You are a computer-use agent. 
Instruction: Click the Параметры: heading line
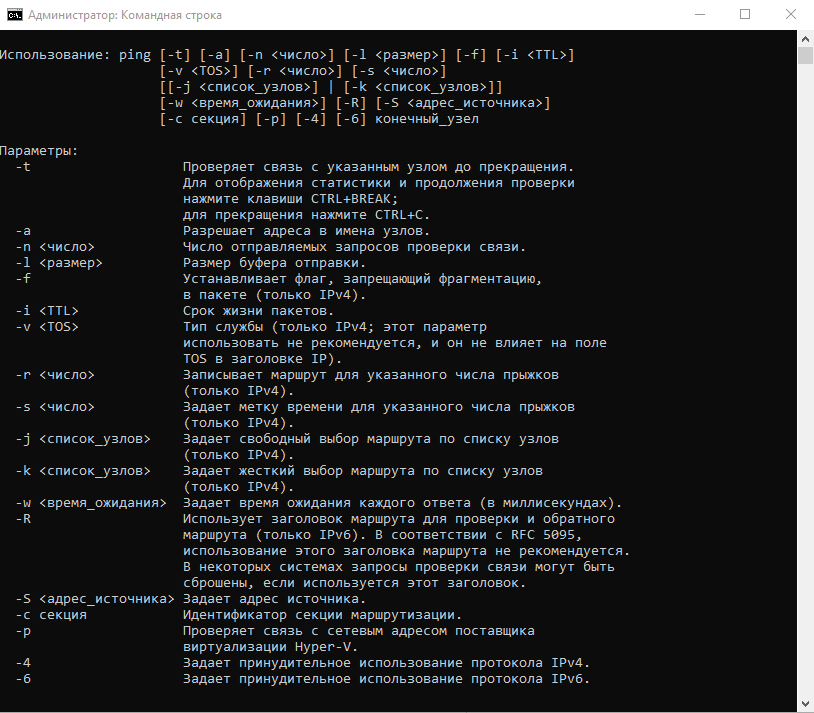[40, 151]
